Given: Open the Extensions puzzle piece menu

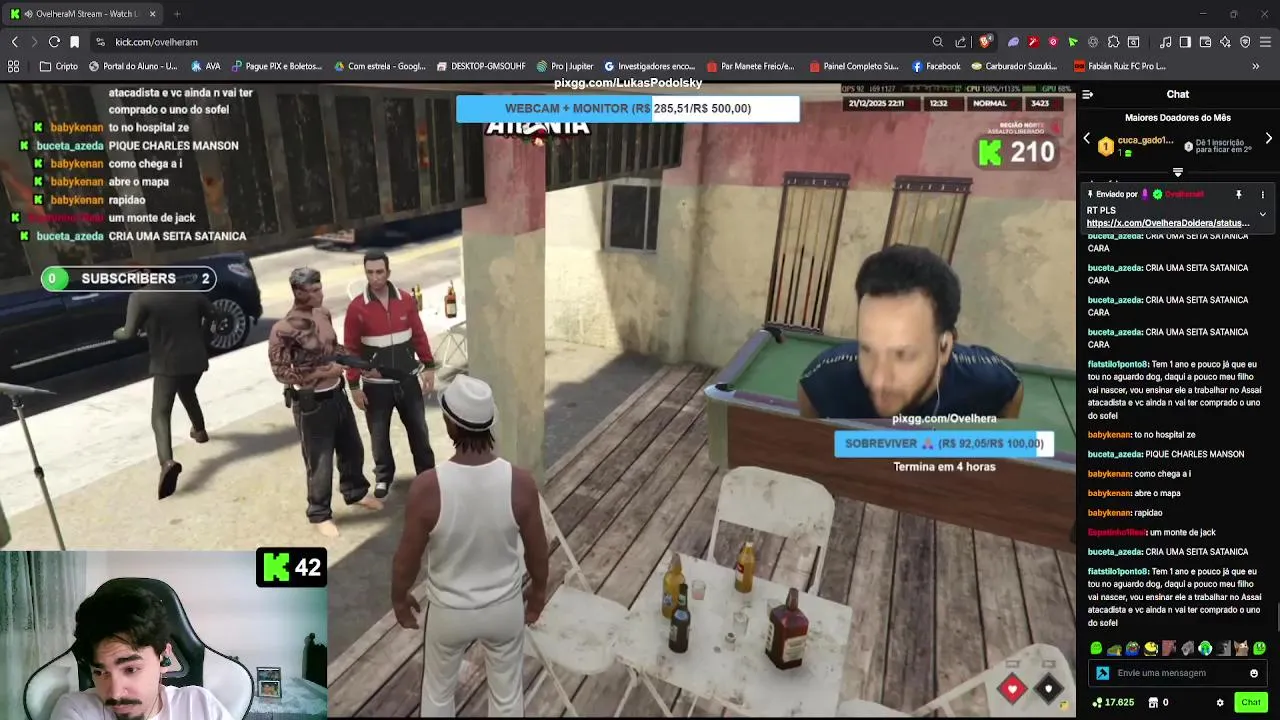Looking at the screenshot, I should [1113, 42].
